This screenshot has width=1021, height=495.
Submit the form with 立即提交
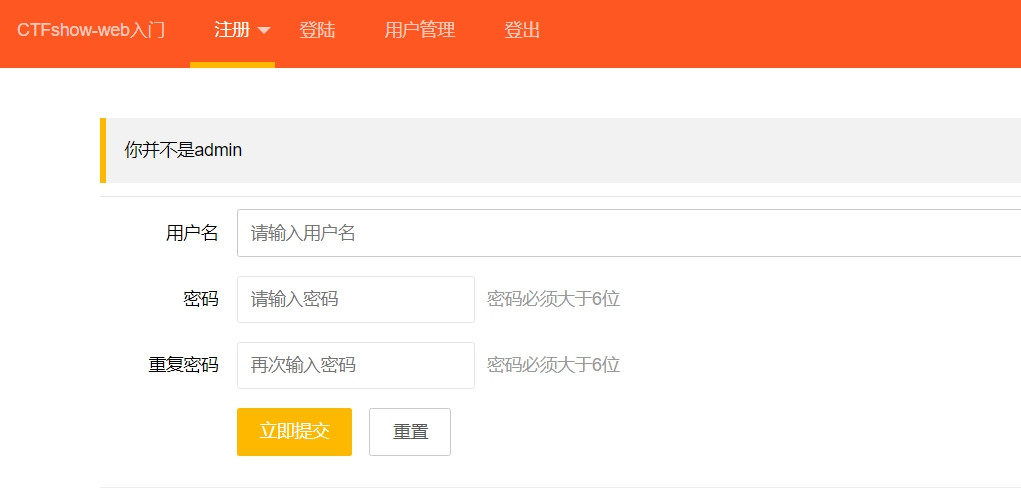[294, 432]
